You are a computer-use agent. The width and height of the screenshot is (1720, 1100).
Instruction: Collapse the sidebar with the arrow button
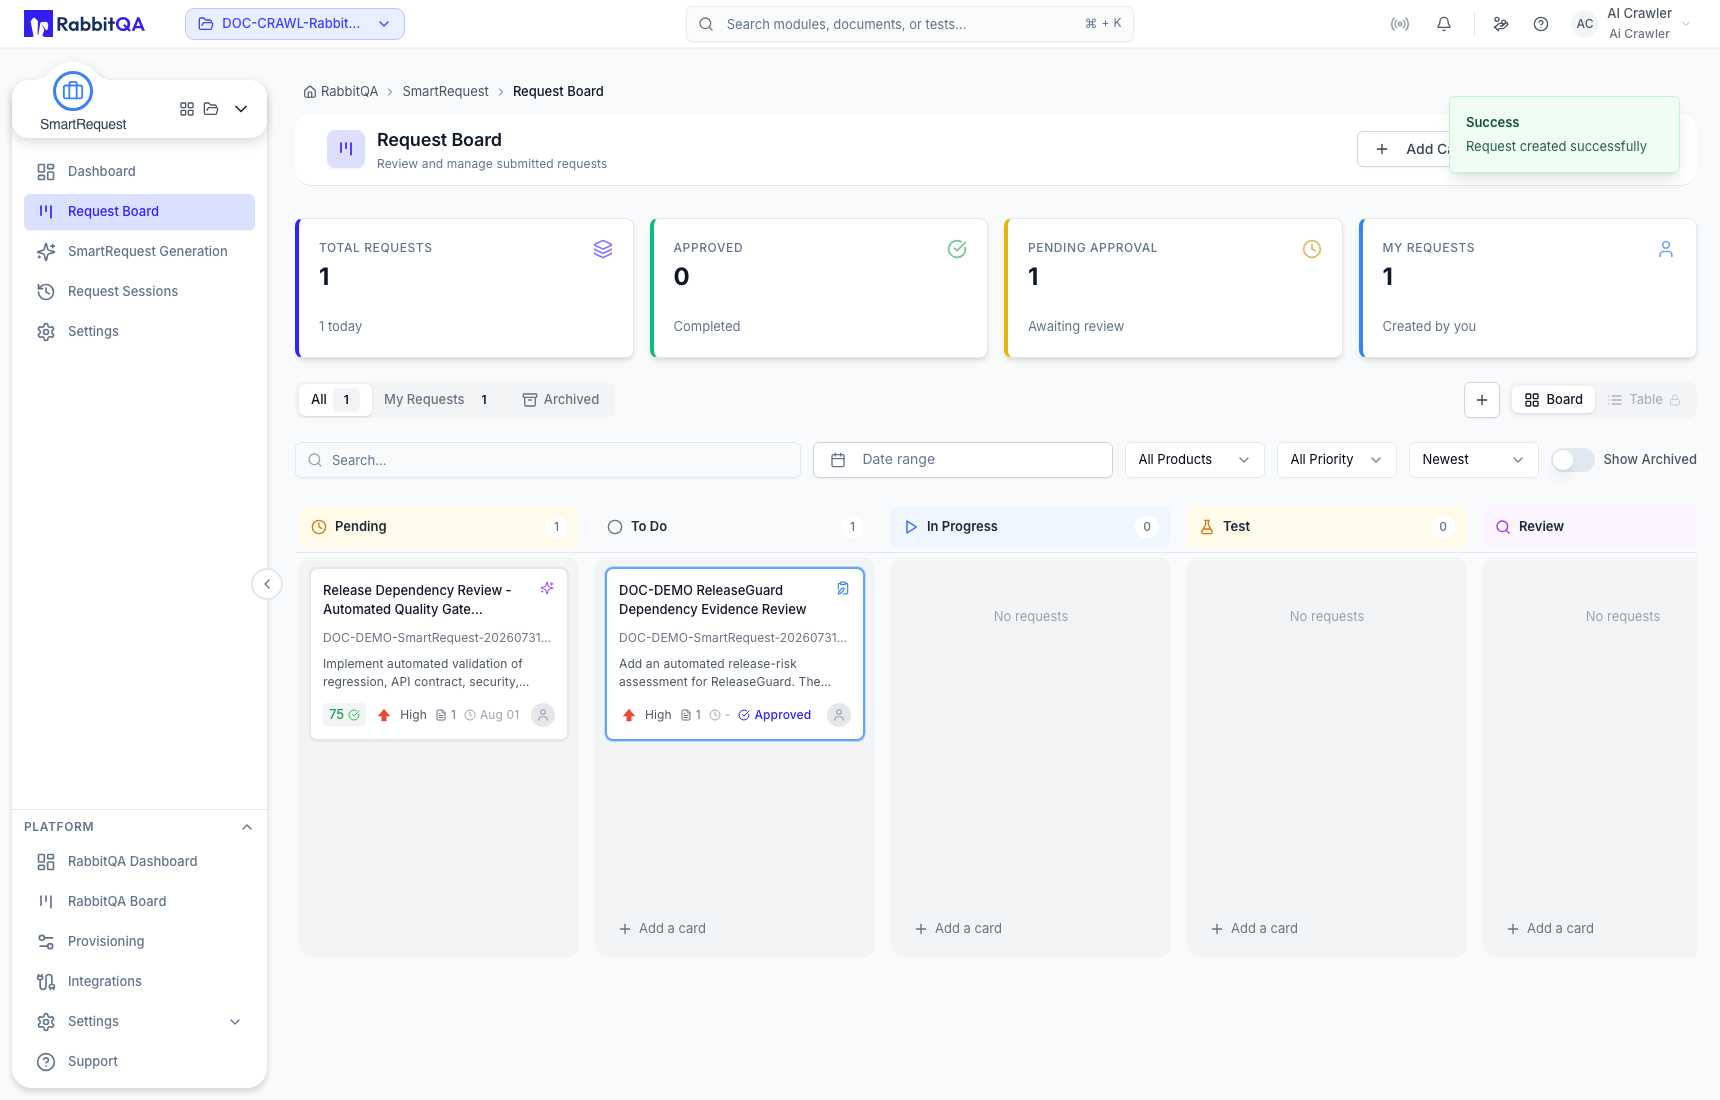click(x=267, y=584)
